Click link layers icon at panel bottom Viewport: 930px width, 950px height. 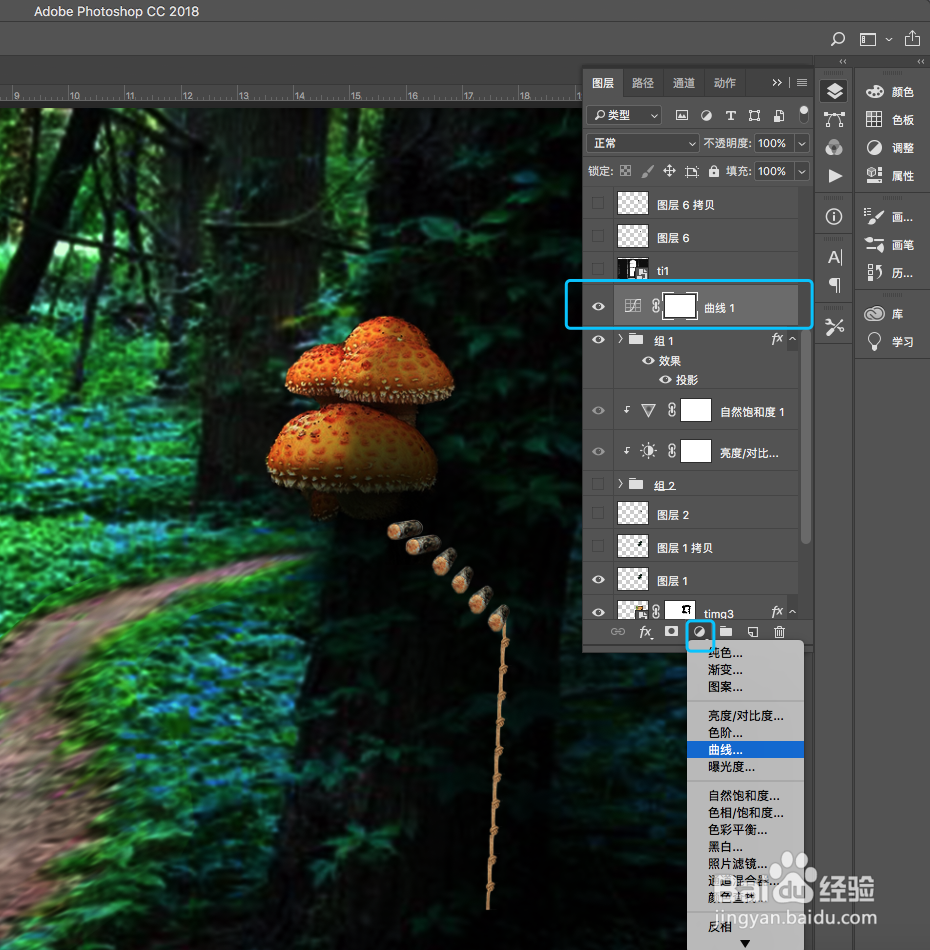(618, 631)
